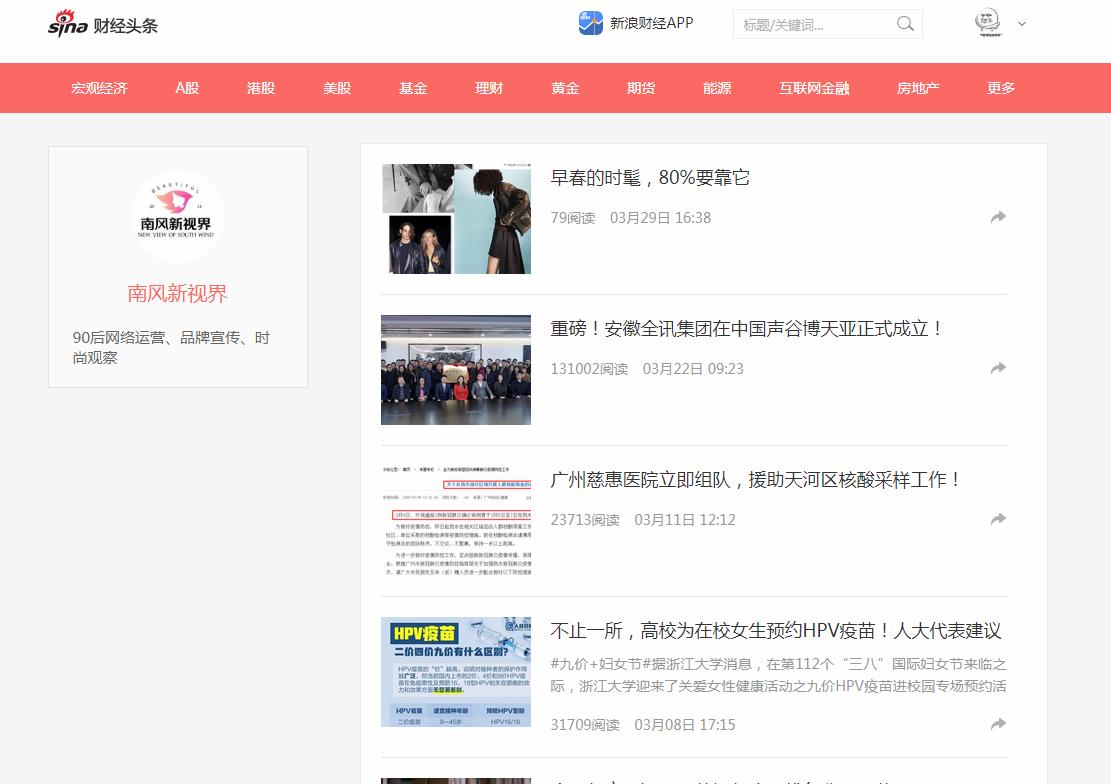Click thumbnail of 安徽全讯集团 article

(456, 370)
